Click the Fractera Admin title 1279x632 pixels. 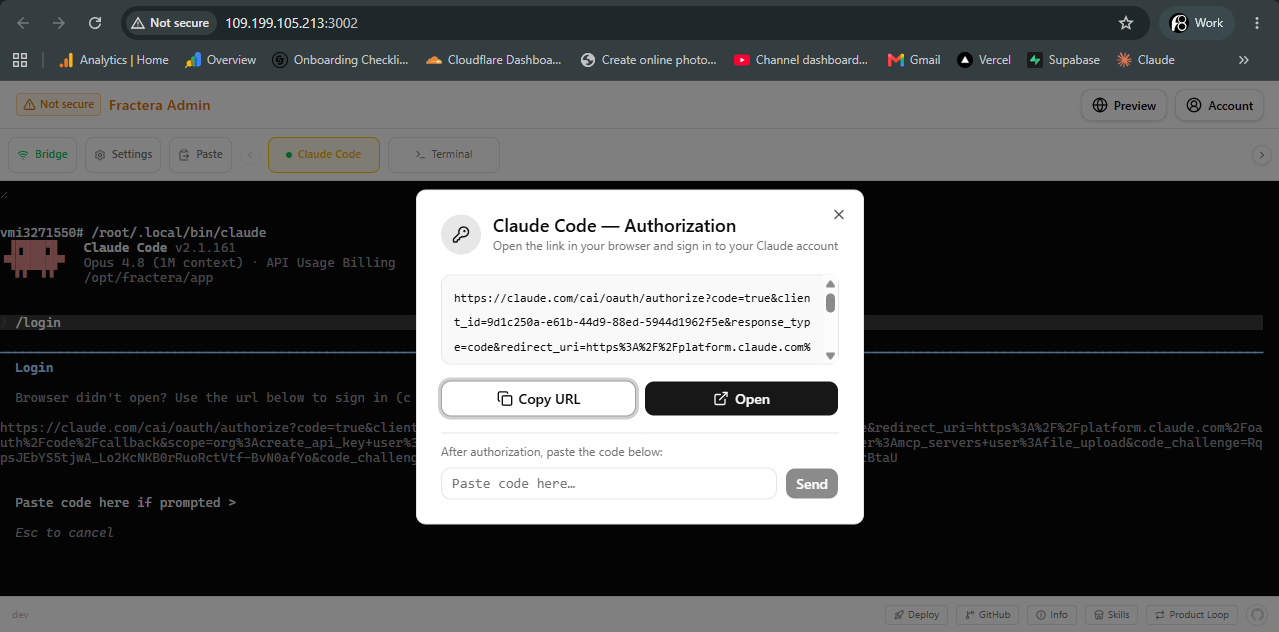coord(159,105)
